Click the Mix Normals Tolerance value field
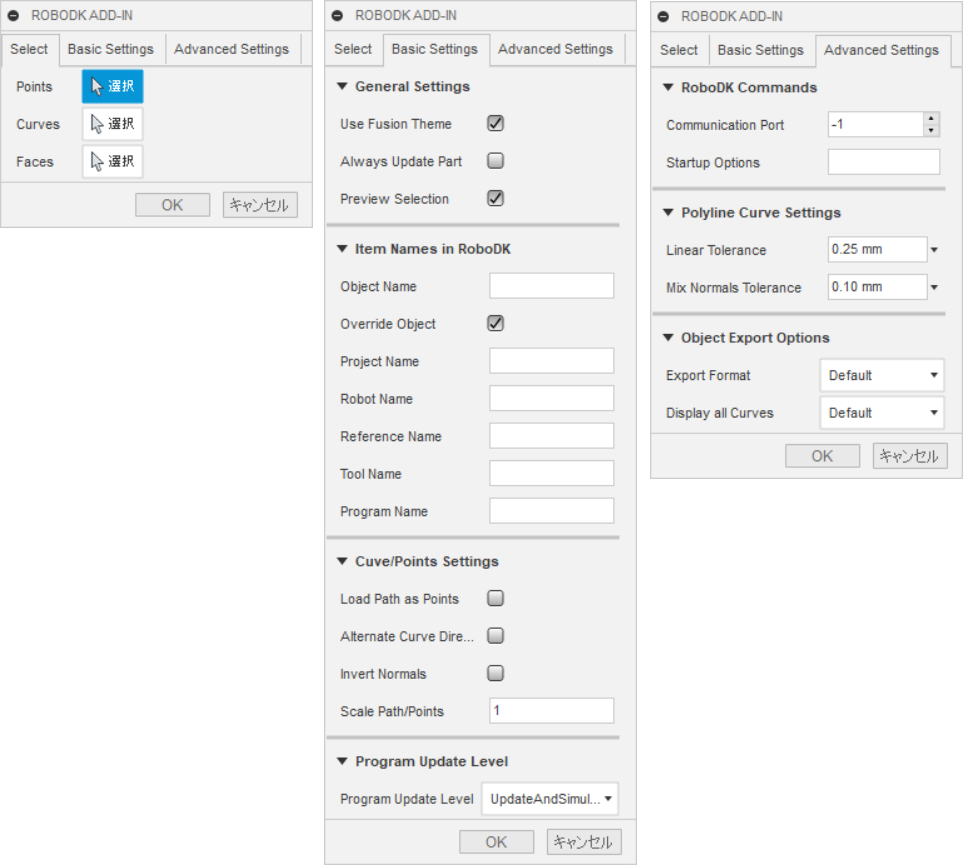Viewport: 963px width, 865px height. tap(877, 288)
